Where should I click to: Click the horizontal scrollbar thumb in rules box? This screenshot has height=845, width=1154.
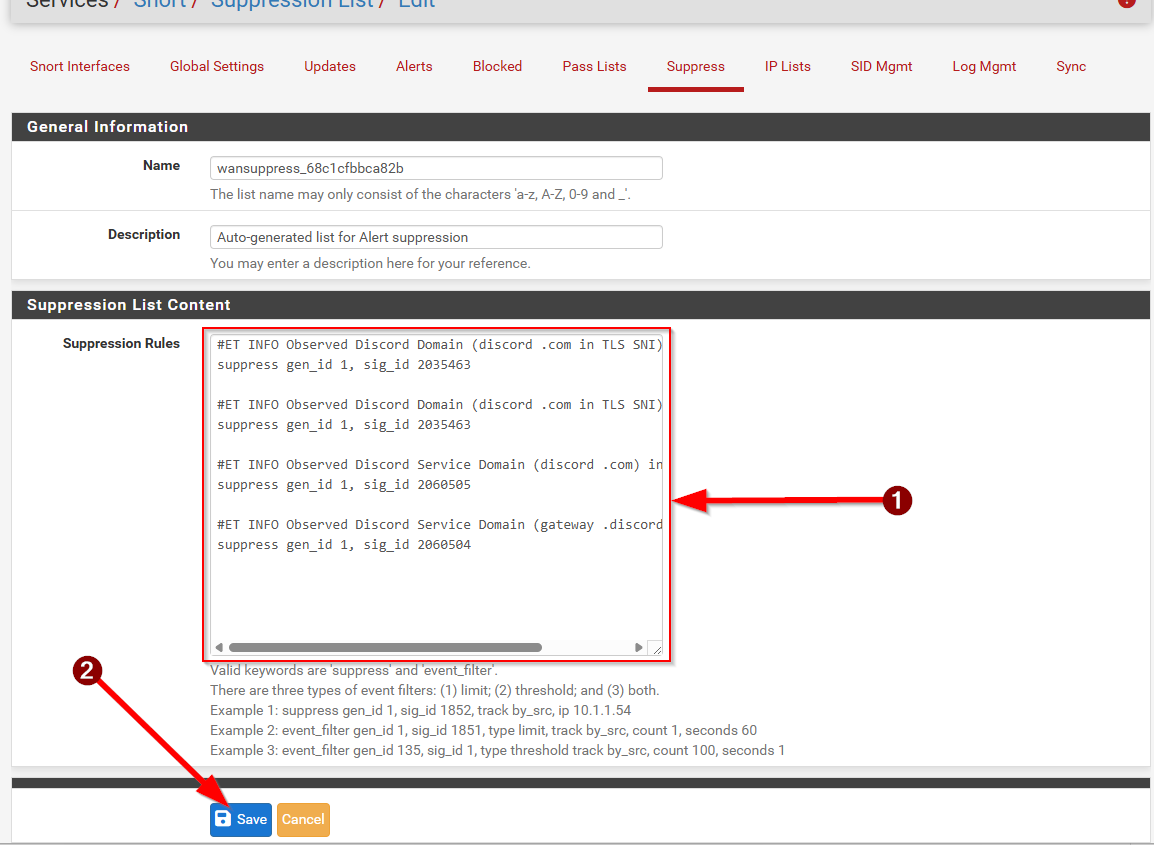[385, 648]
